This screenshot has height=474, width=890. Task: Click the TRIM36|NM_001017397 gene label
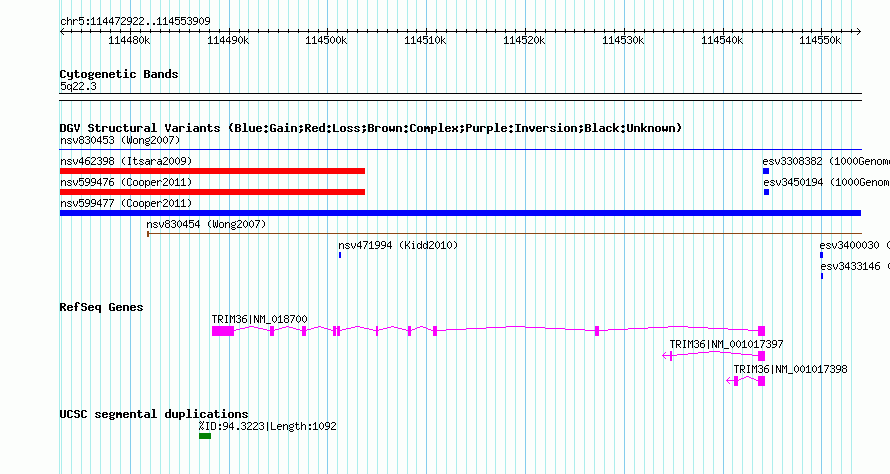coord(726,345)
